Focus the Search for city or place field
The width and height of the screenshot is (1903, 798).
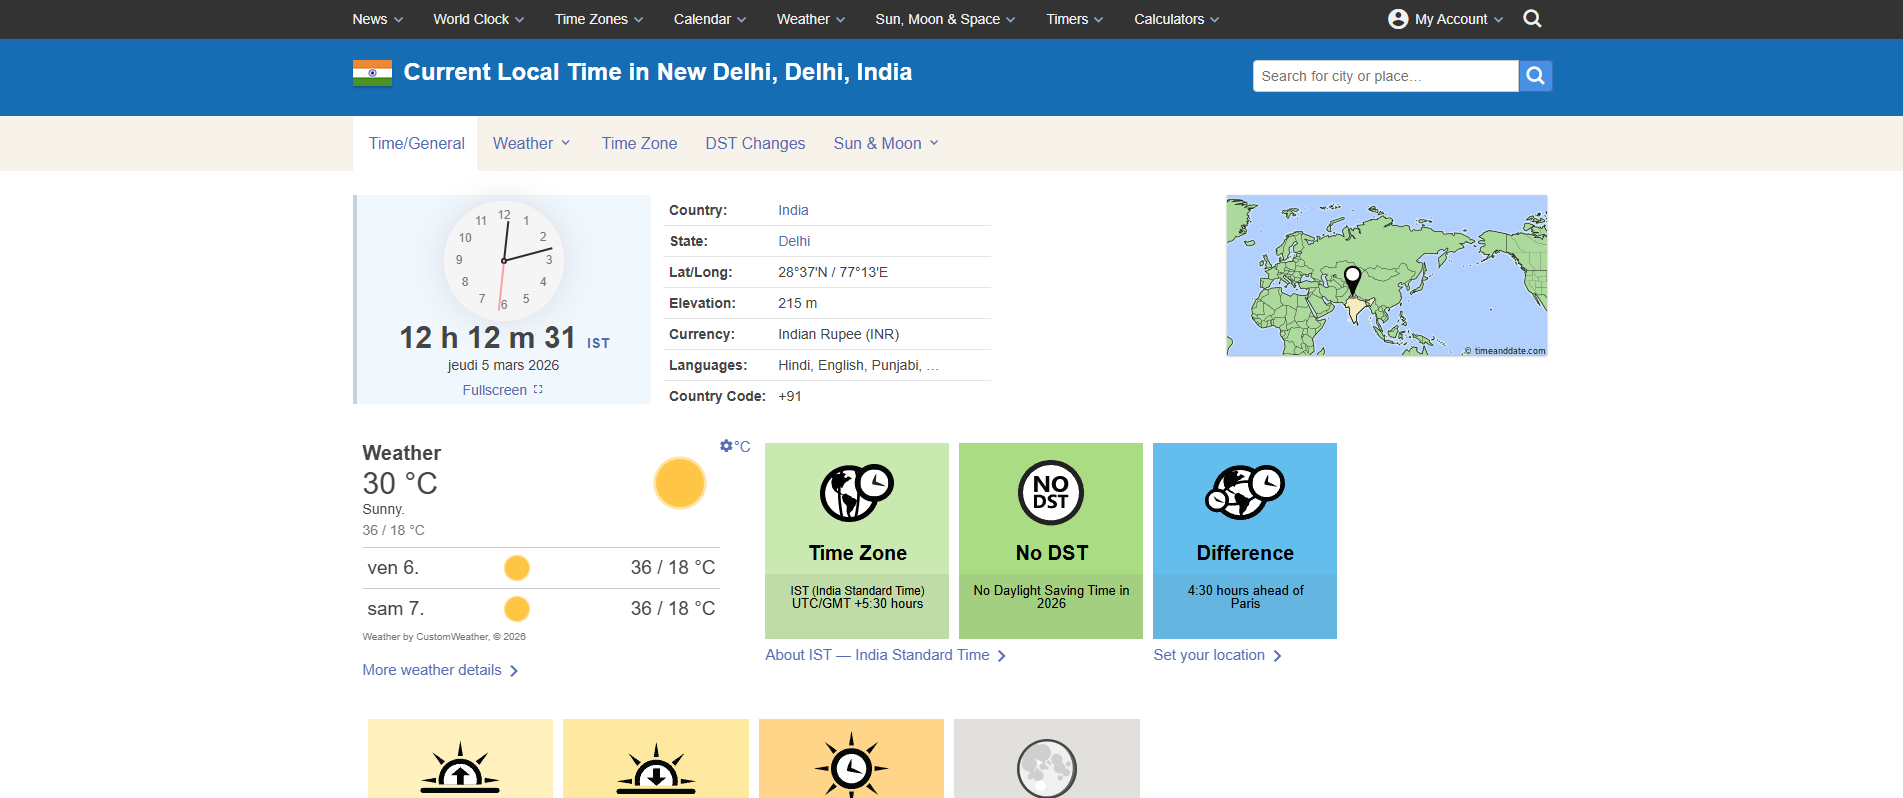tap(1385, 76)
